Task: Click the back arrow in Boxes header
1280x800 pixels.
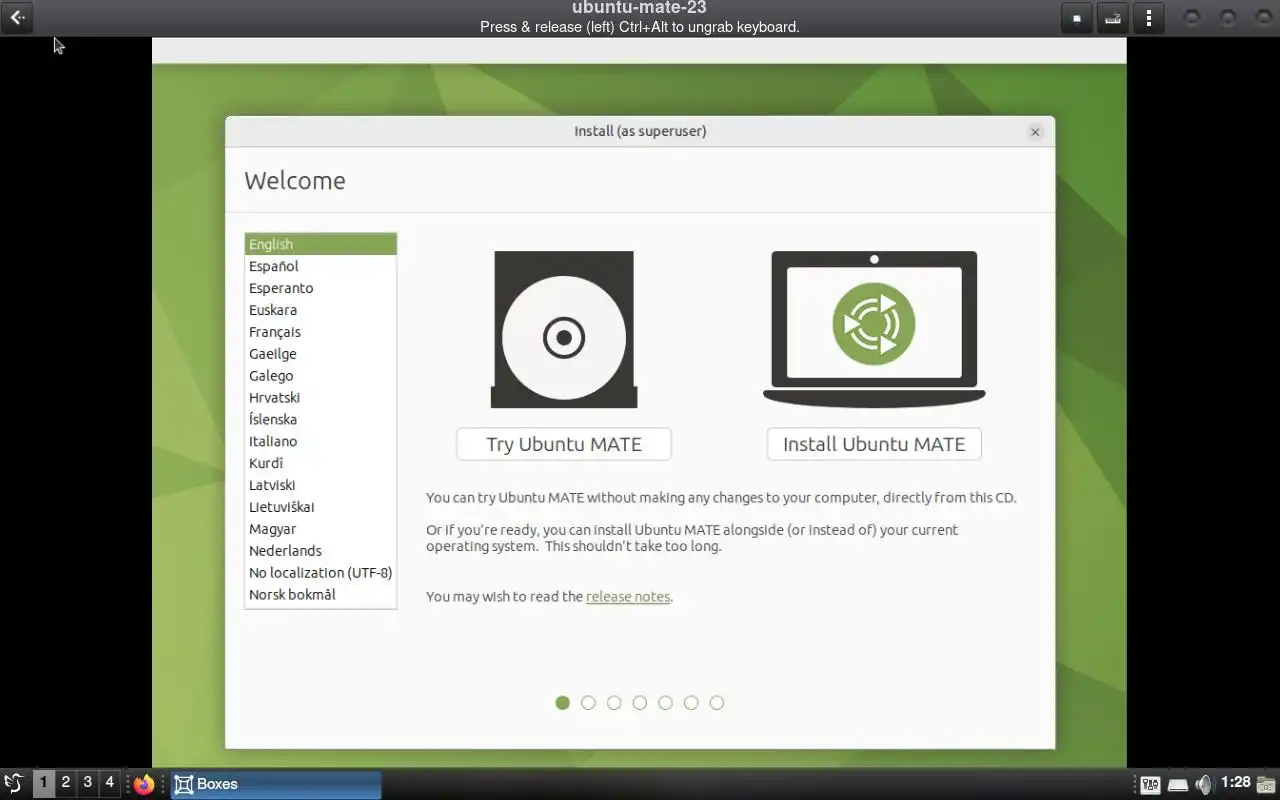Action: [x=17, y=18]
